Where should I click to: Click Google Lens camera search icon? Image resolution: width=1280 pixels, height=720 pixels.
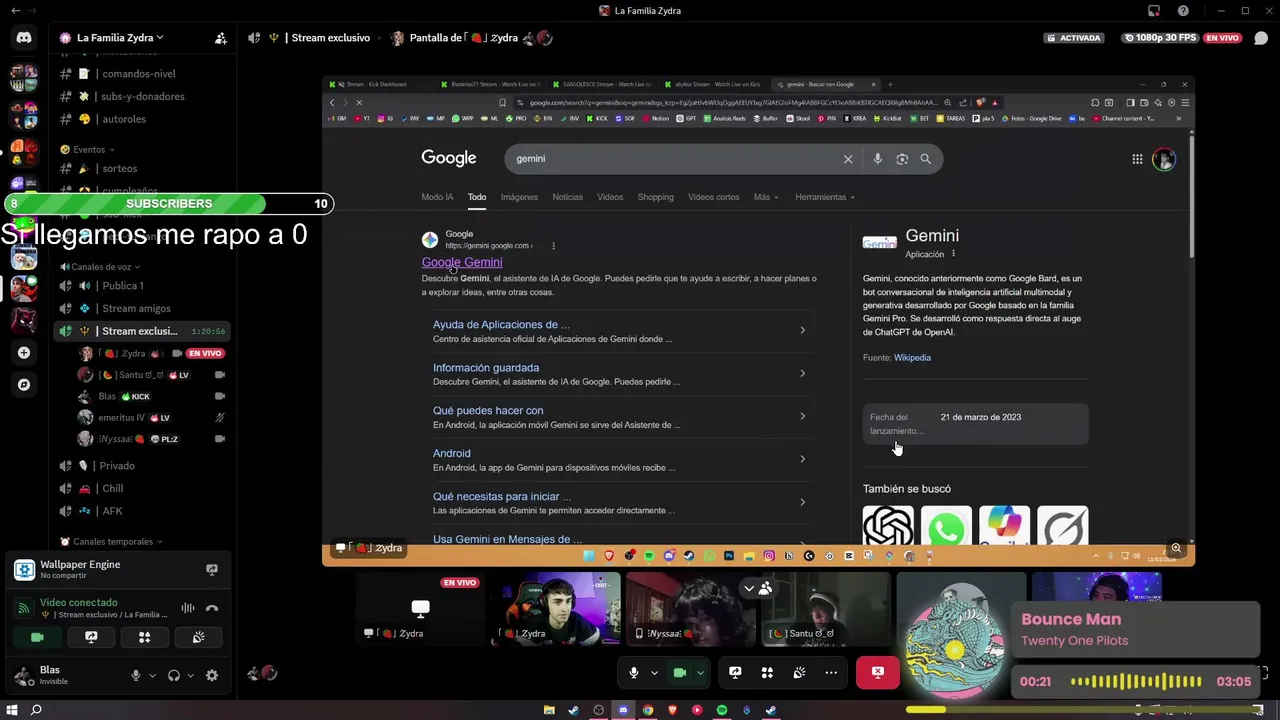[x=902, y=159]
